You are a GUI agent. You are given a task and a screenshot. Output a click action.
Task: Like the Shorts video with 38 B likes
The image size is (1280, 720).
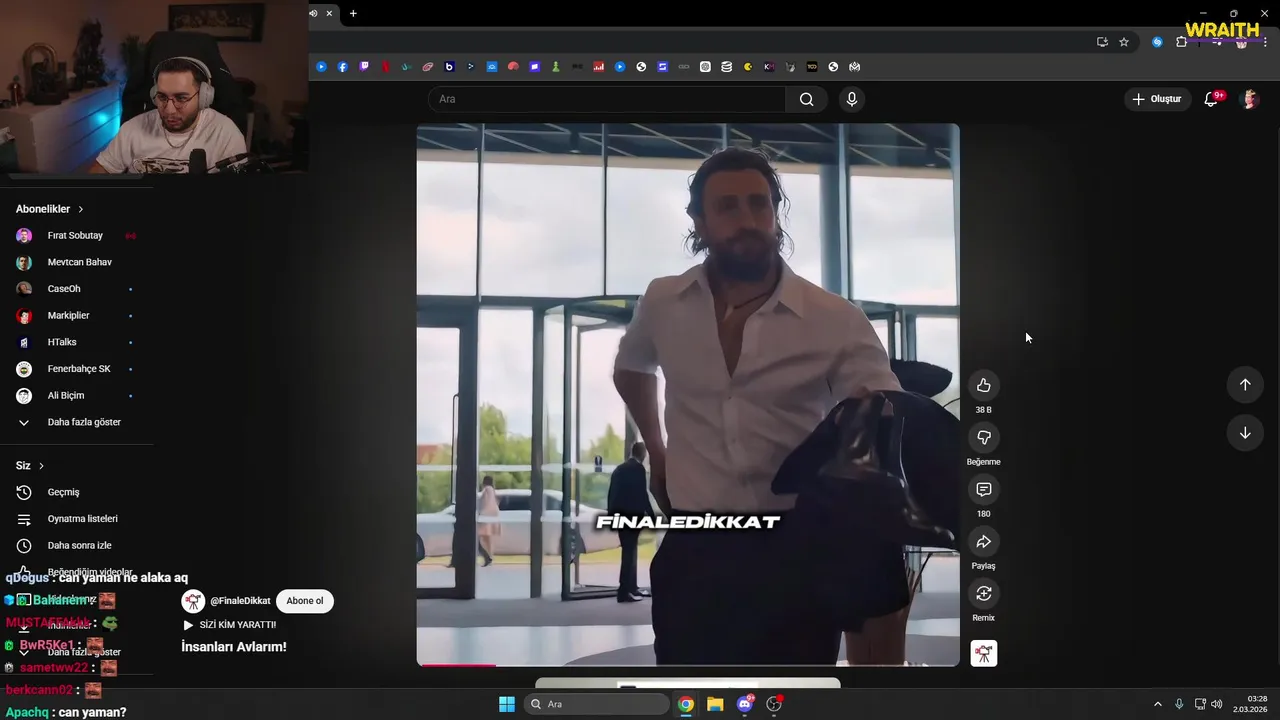984,385
